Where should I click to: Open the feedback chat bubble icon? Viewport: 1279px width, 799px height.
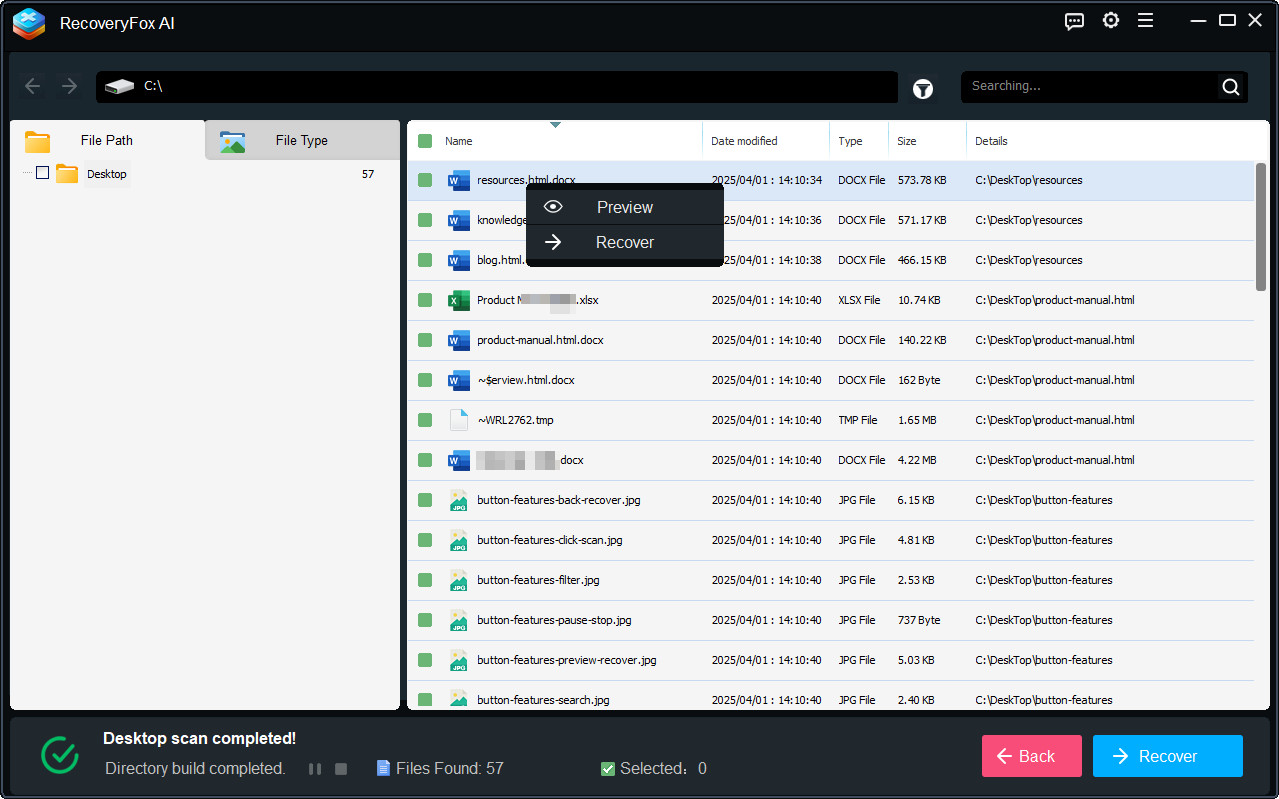point(1075,21)
